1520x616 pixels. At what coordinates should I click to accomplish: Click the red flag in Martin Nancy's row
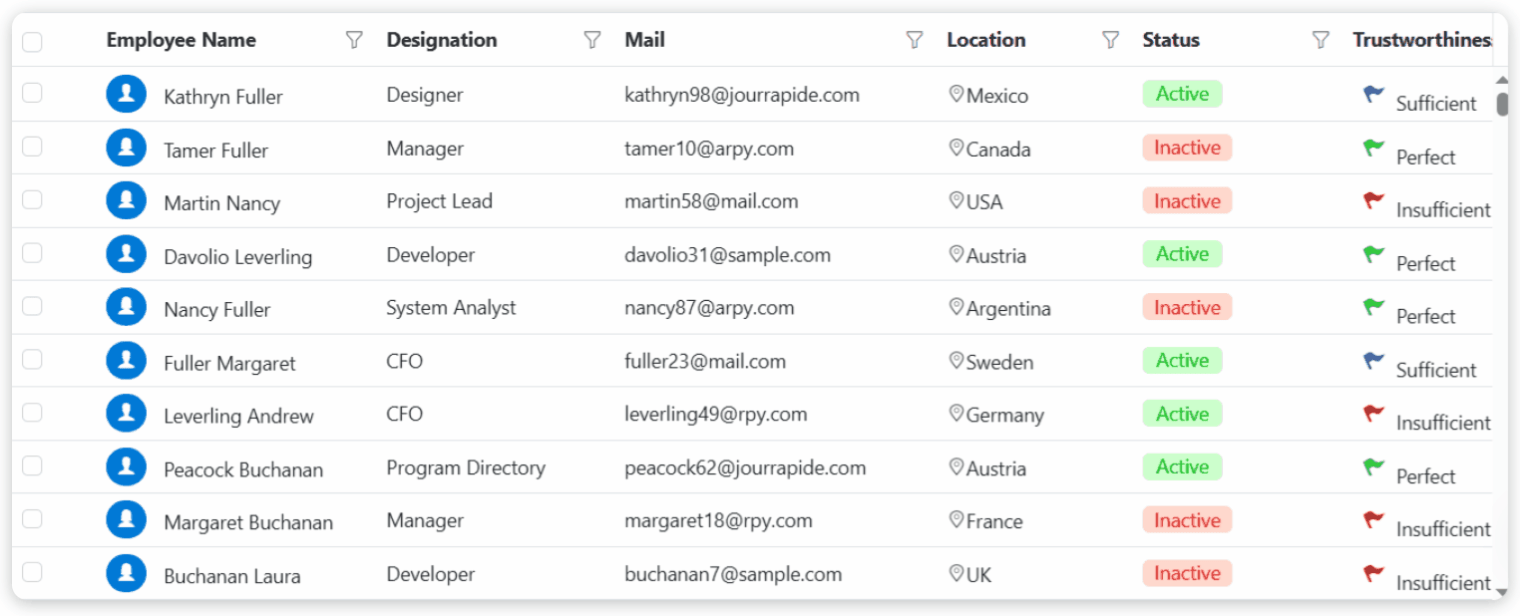[x=1373, y=201]
